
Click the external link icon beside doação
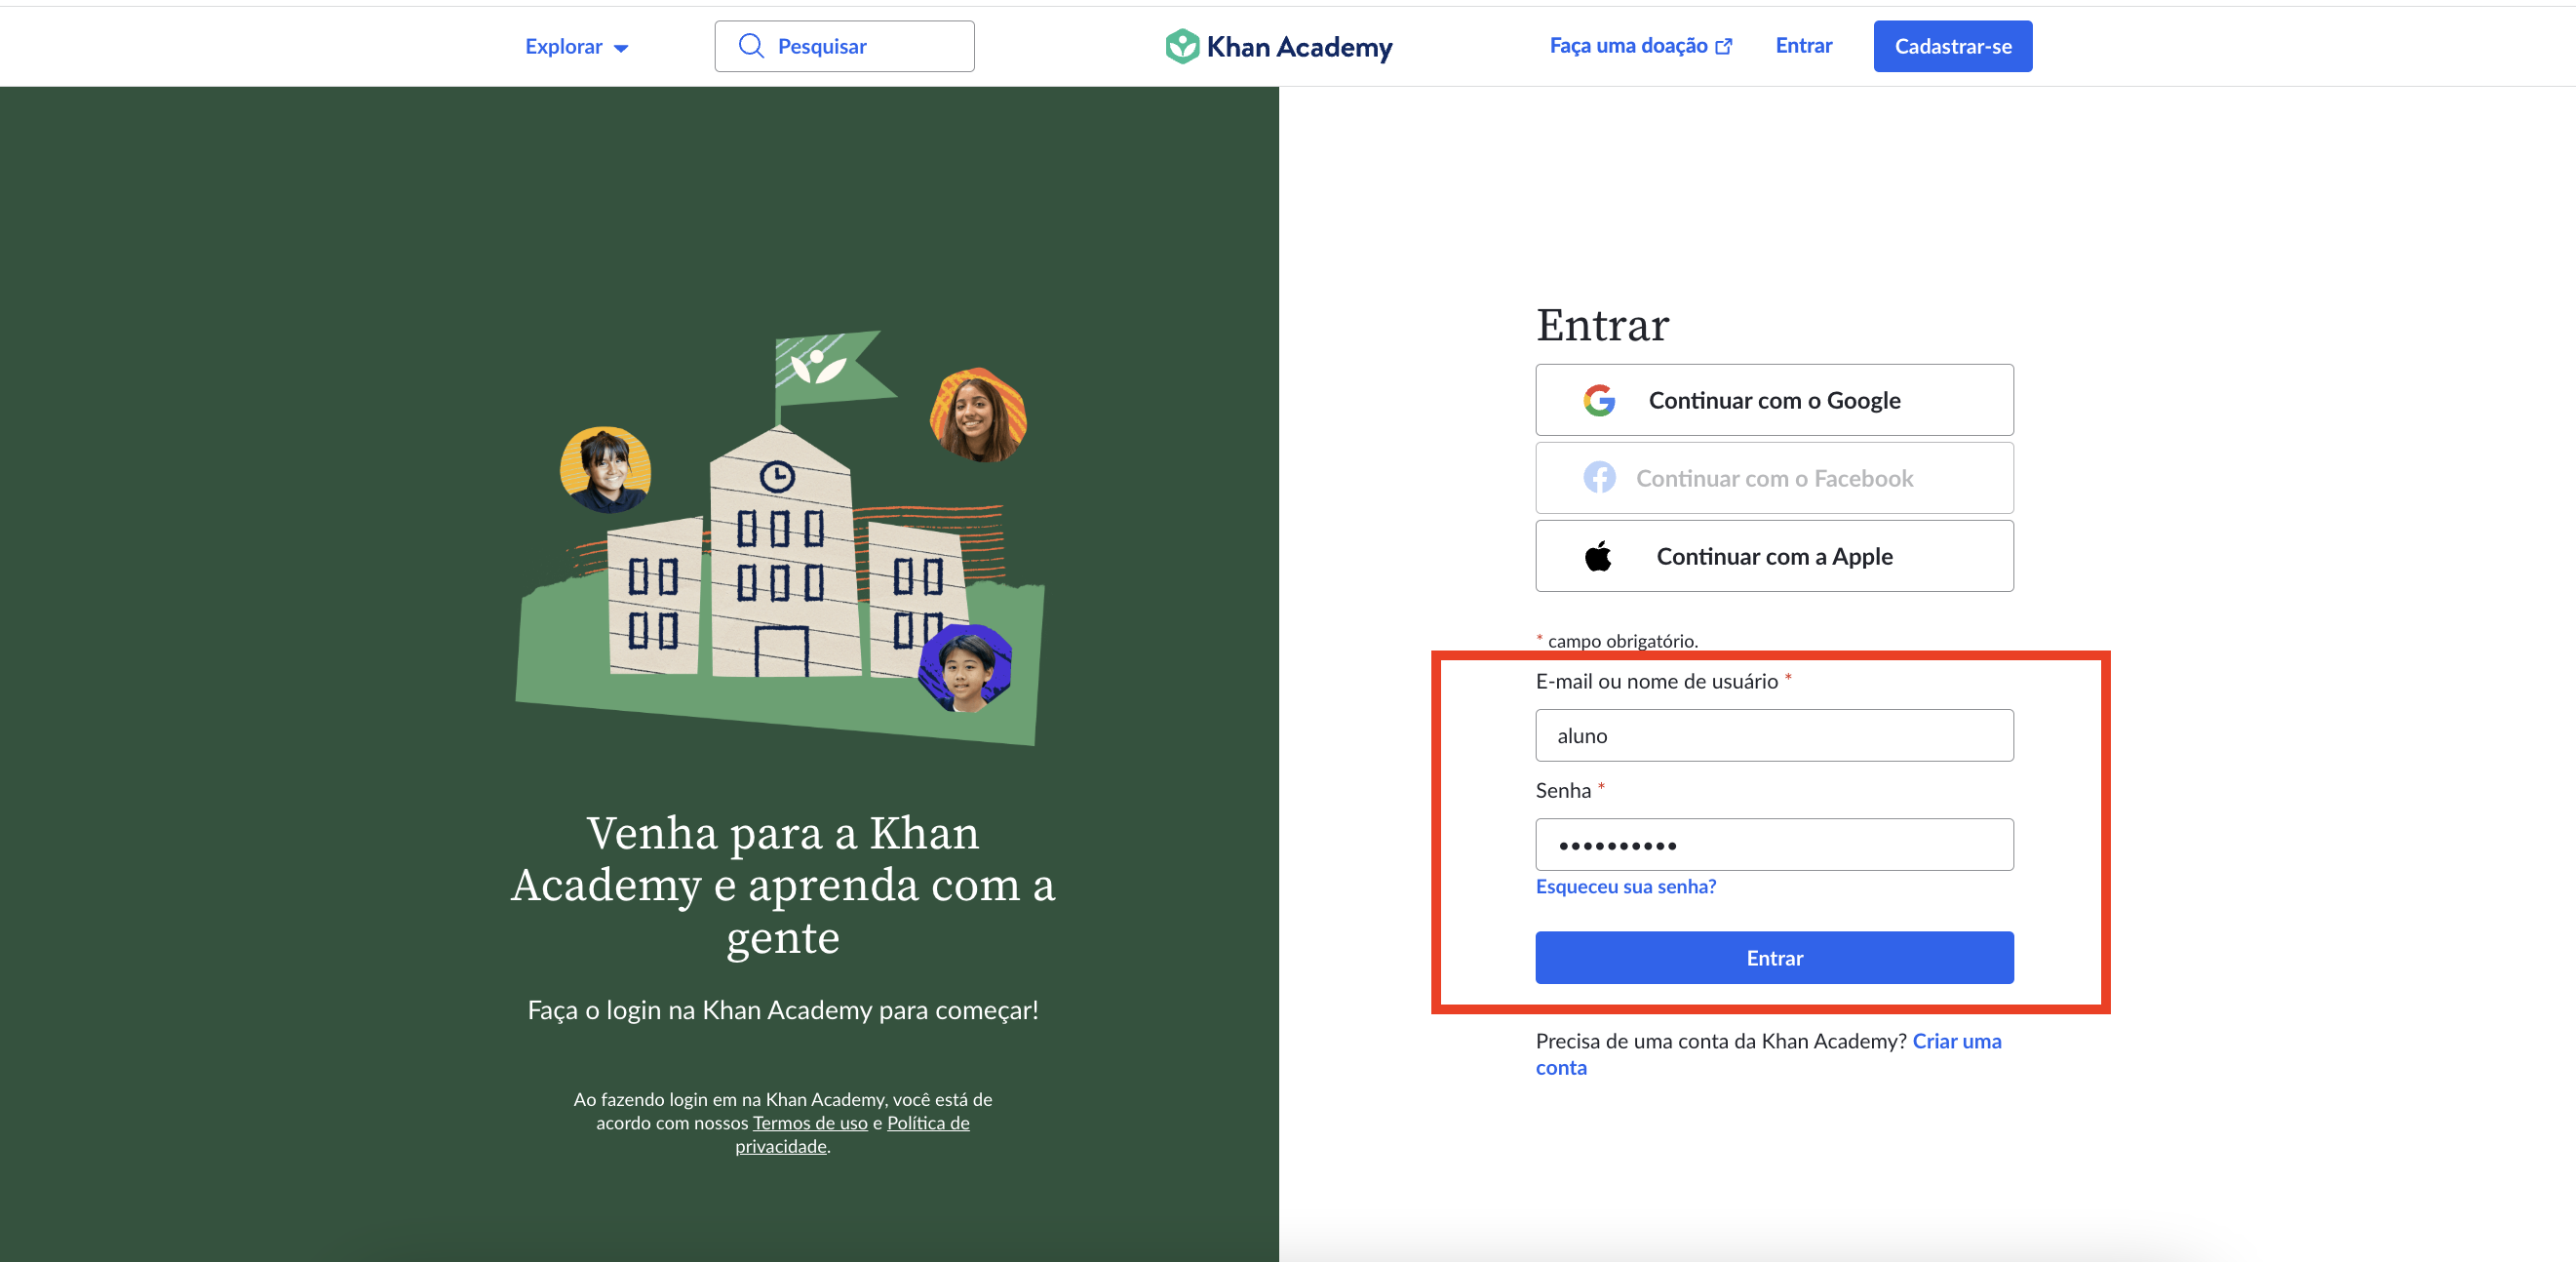click(x=1723, y=47)
